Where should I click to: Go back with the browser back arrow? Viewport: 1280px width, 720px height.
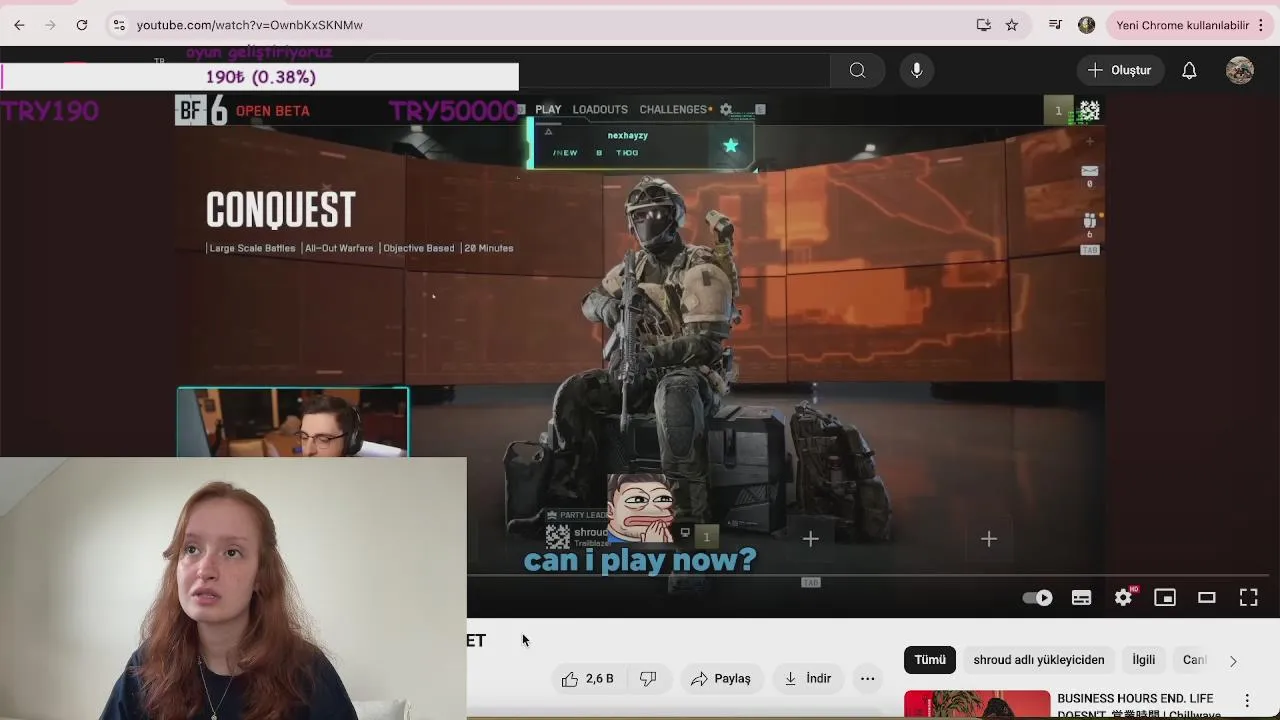[x=19, y=25]
